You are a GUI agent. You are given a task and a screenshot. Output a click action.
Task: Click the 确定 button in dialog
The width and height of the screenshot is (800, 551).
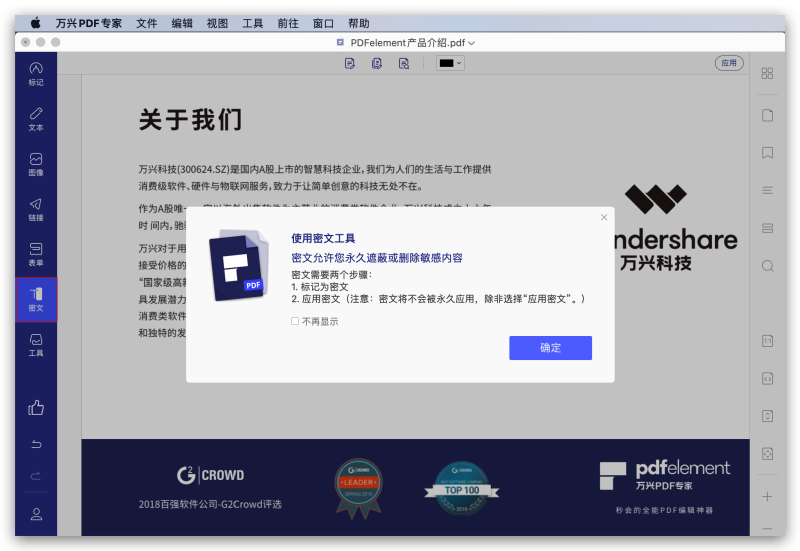pos(550,348)
